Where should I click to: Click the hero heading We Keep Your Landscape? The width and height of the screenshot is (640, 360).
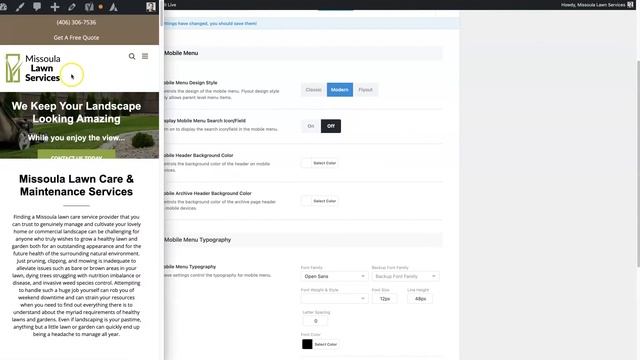(x=76, y=112)
